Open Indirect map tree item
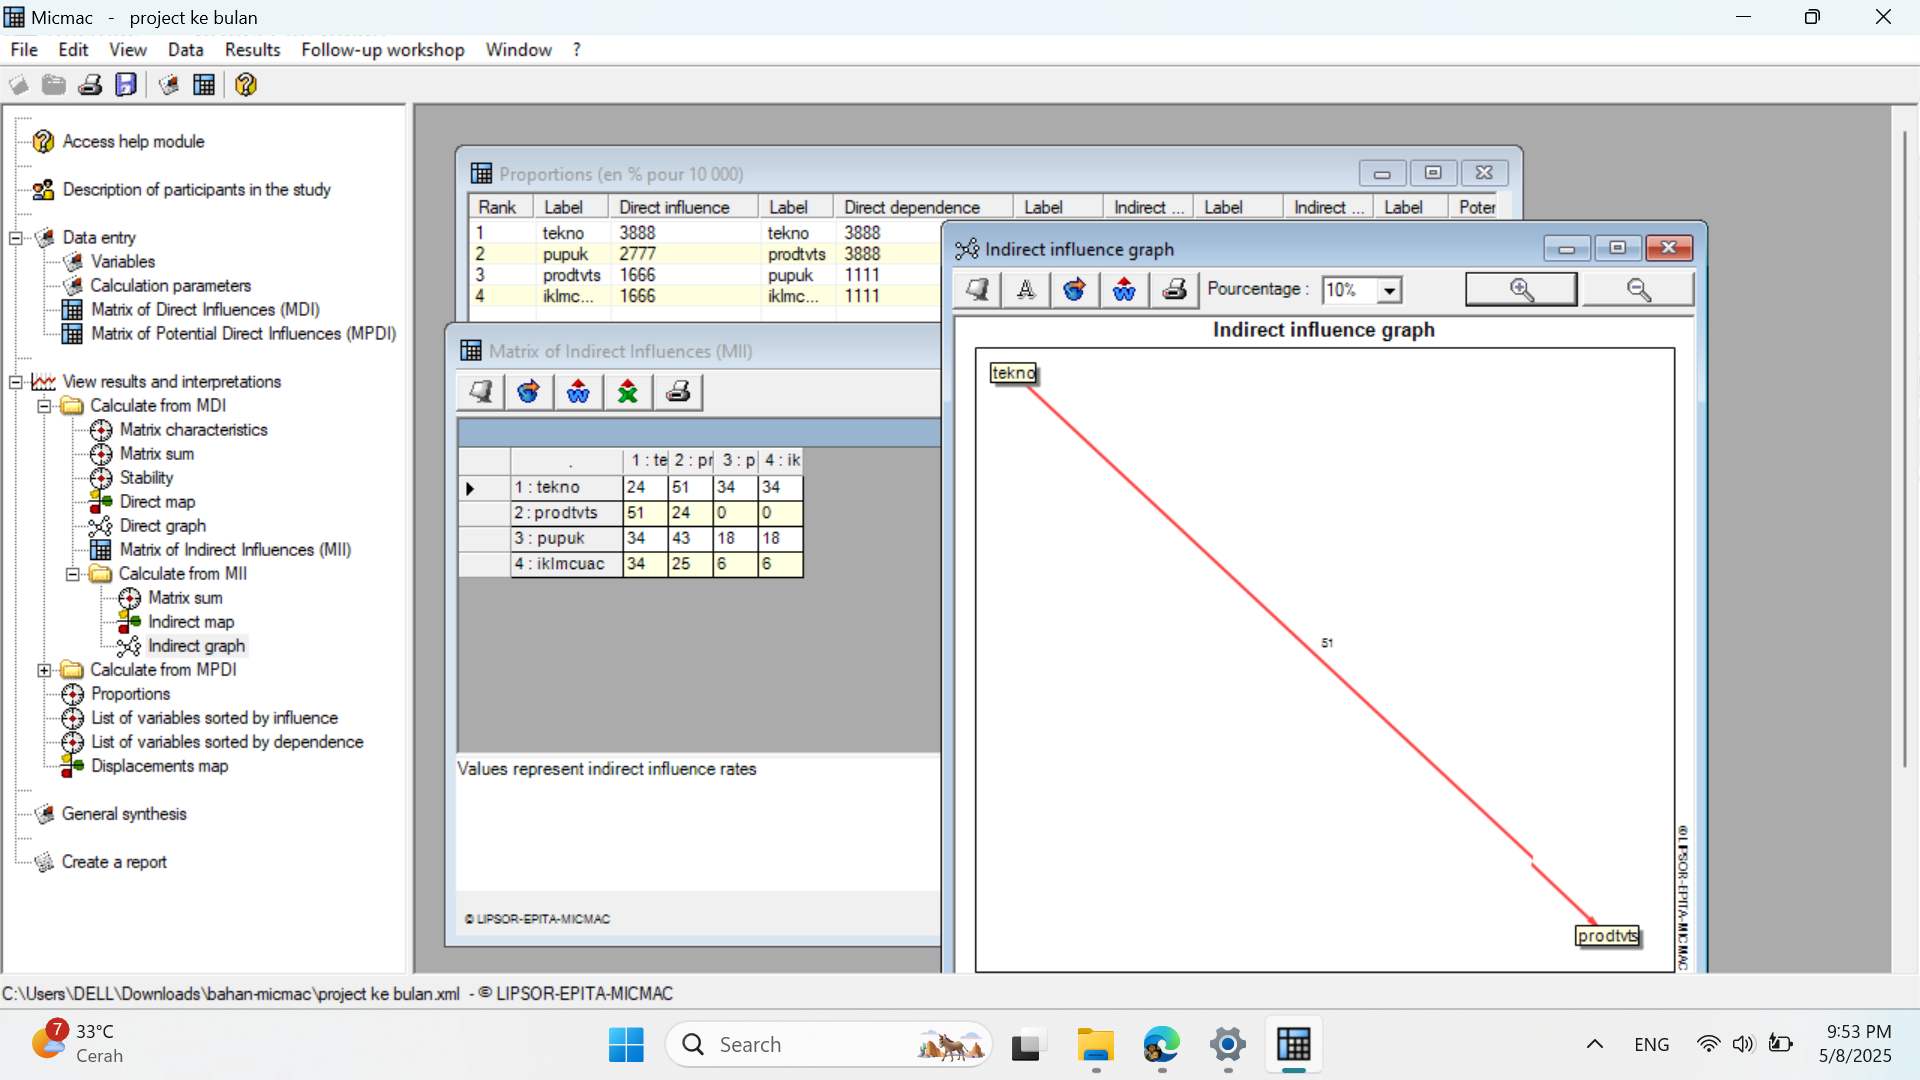 pyautogui.click(x=191, y=622)
